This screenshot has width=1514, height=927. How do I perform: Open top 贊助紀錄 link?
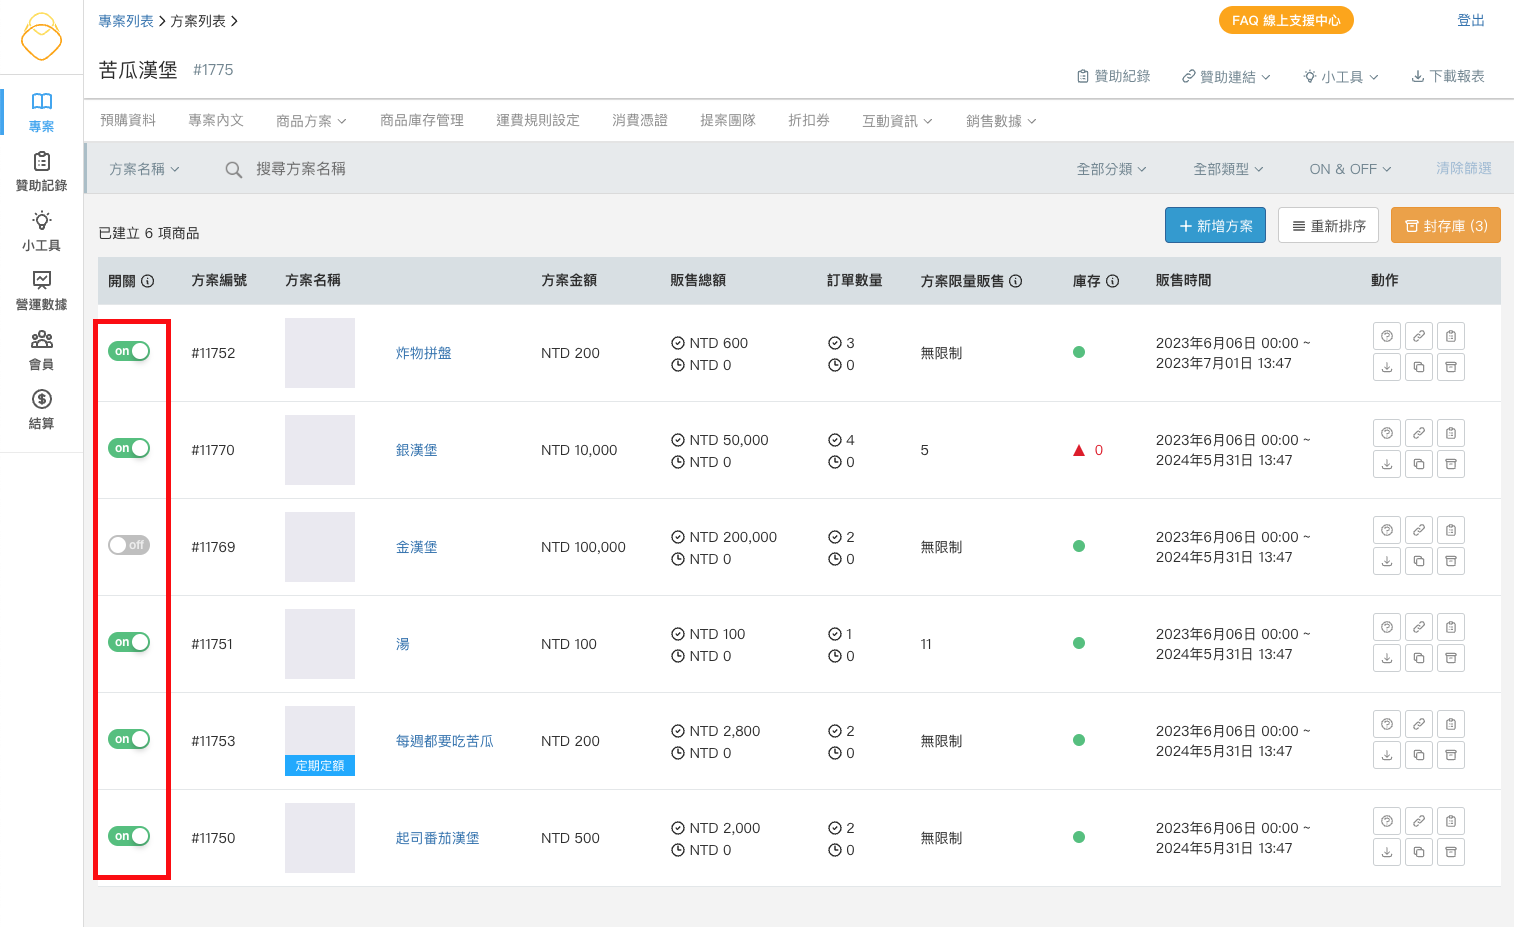[1113, 77]
